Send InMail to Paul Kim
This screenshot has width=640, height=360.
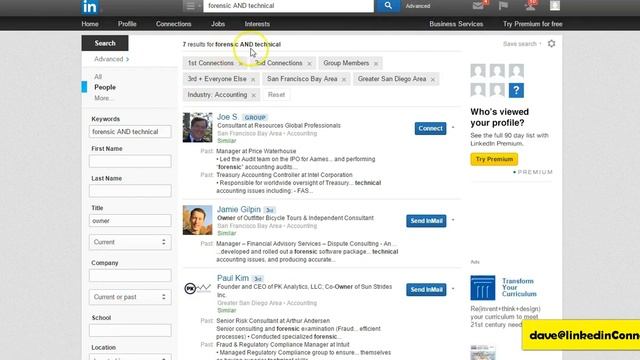point(426,289)
